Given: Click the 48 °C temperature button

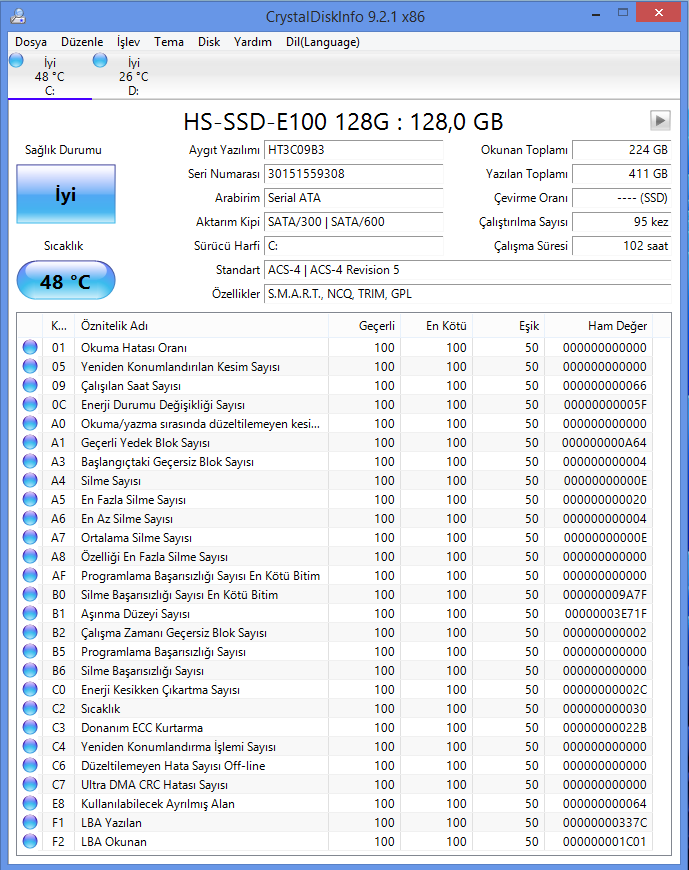Looking at the screenshot, I should [x=66, y=281].
